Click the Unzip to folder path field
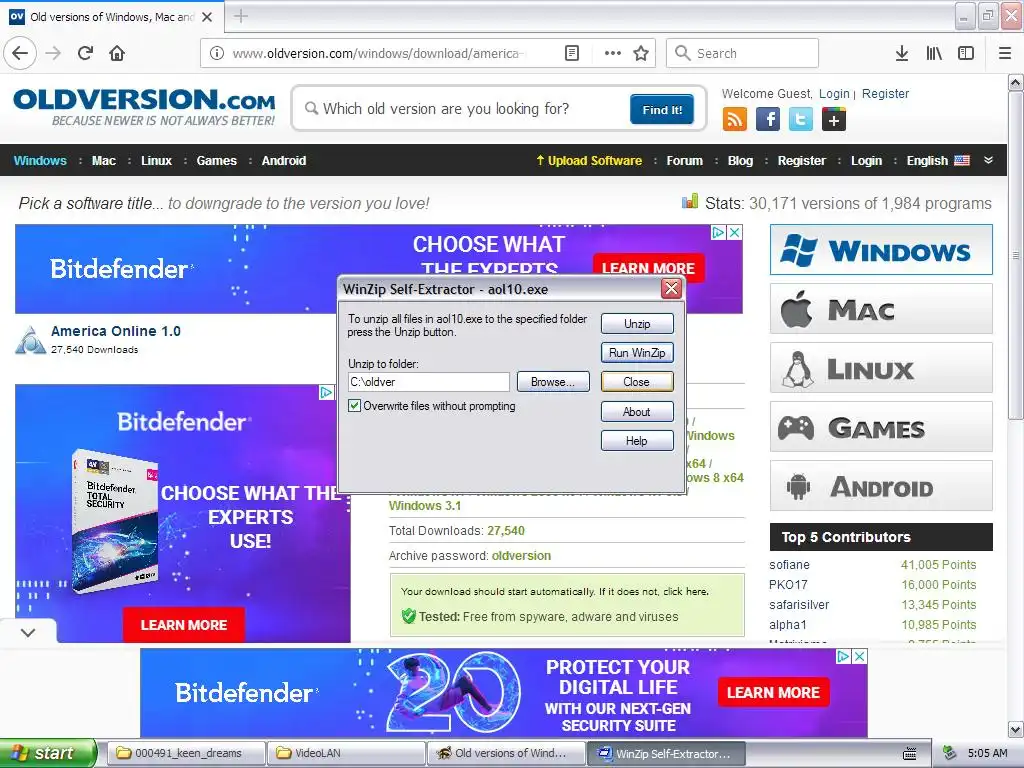 [428, 382]
